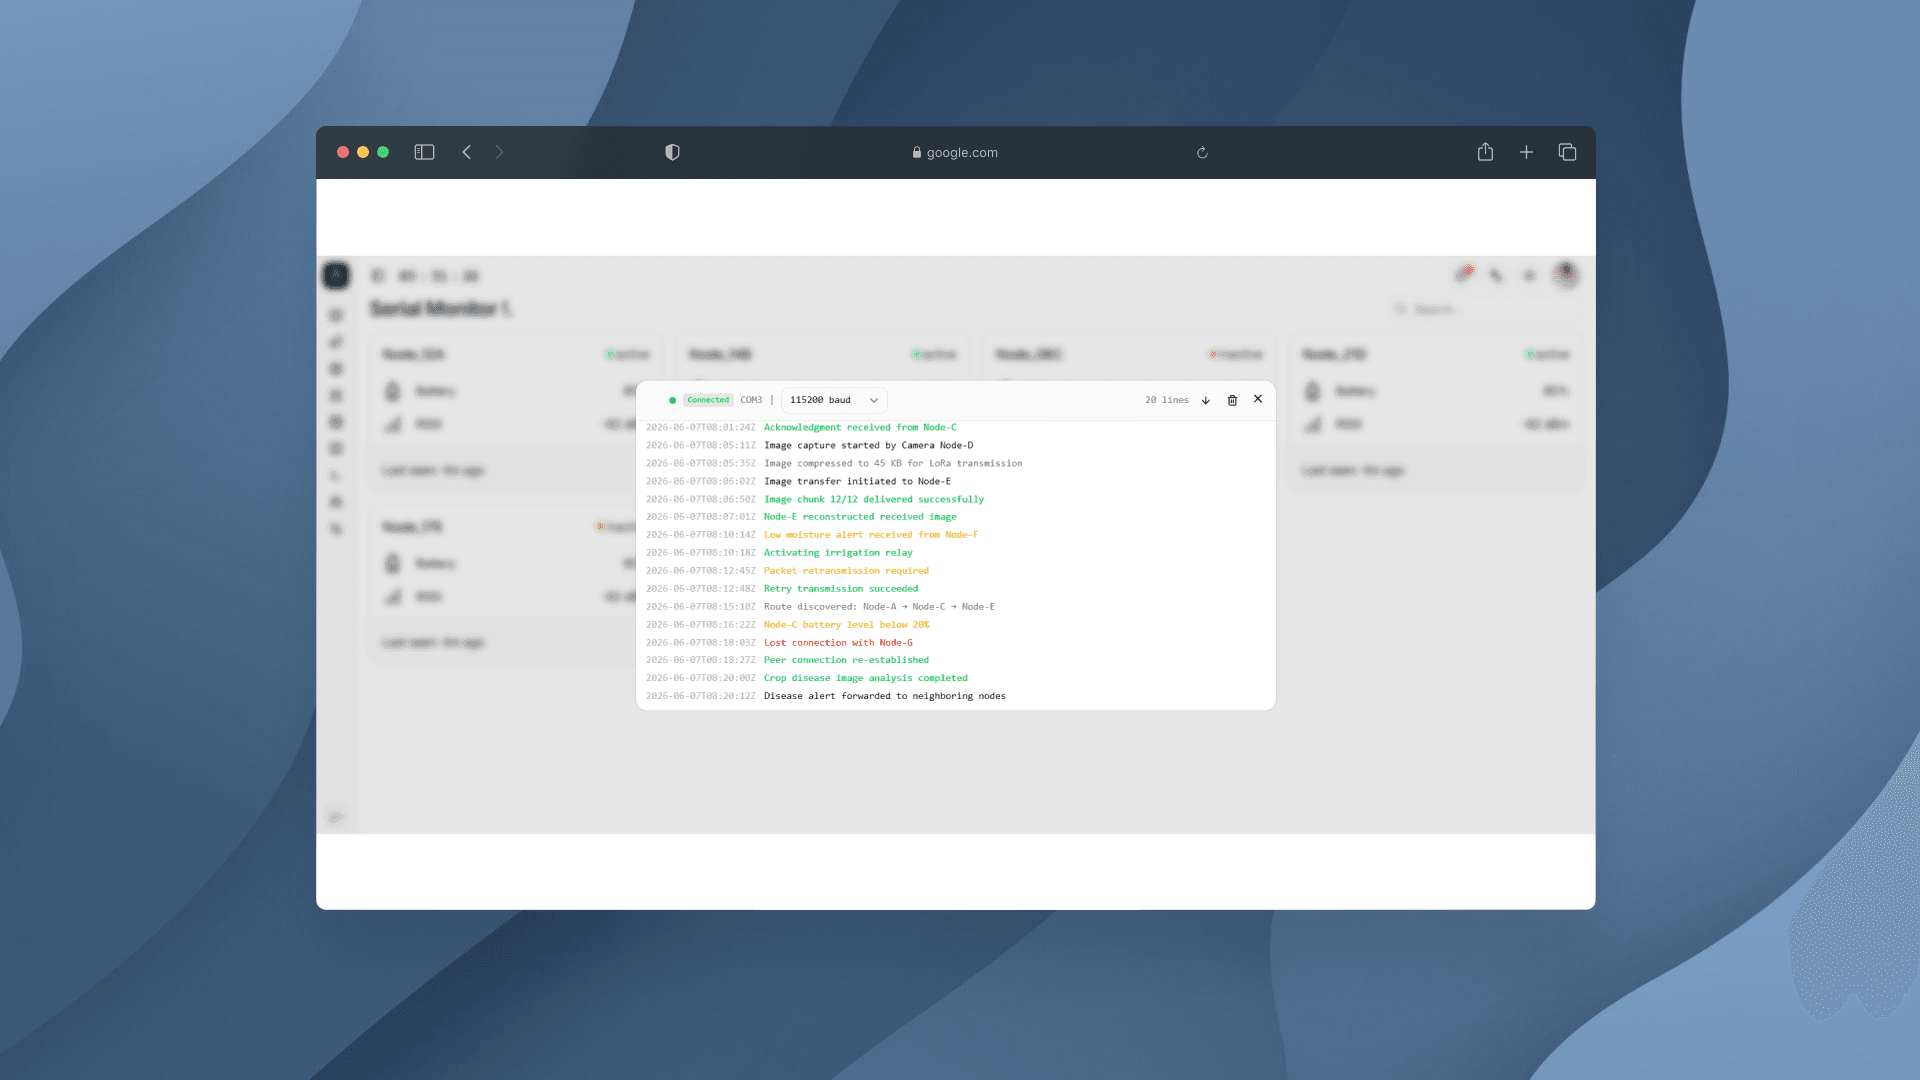The image size is (1920, 1080).
Task: Open a new tab with plus icon
Action: click(1526, 152)
